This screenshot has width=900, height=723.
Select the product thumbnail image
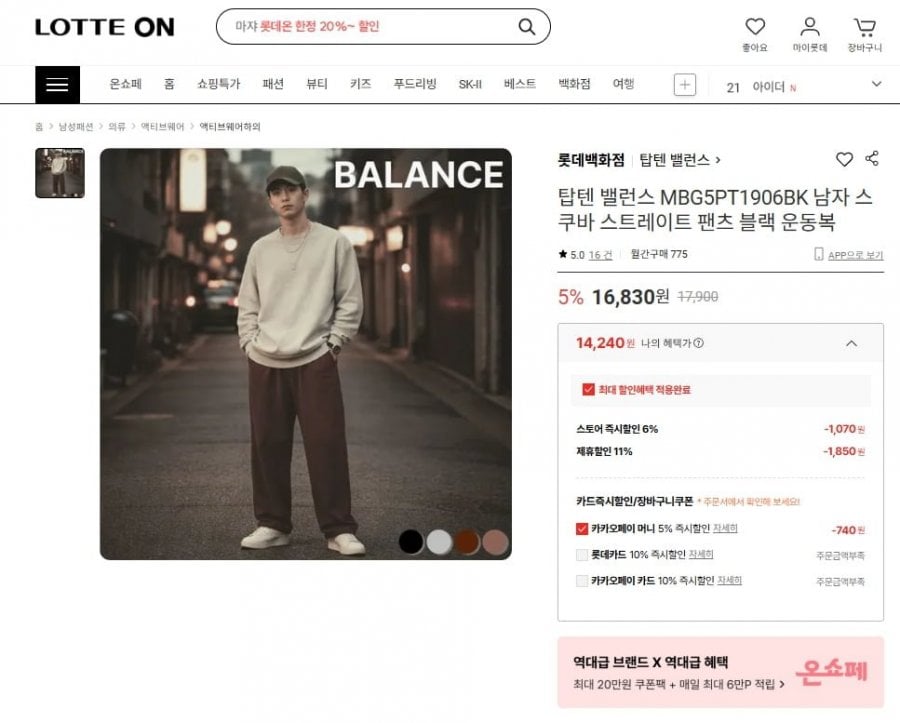point(60,173)
